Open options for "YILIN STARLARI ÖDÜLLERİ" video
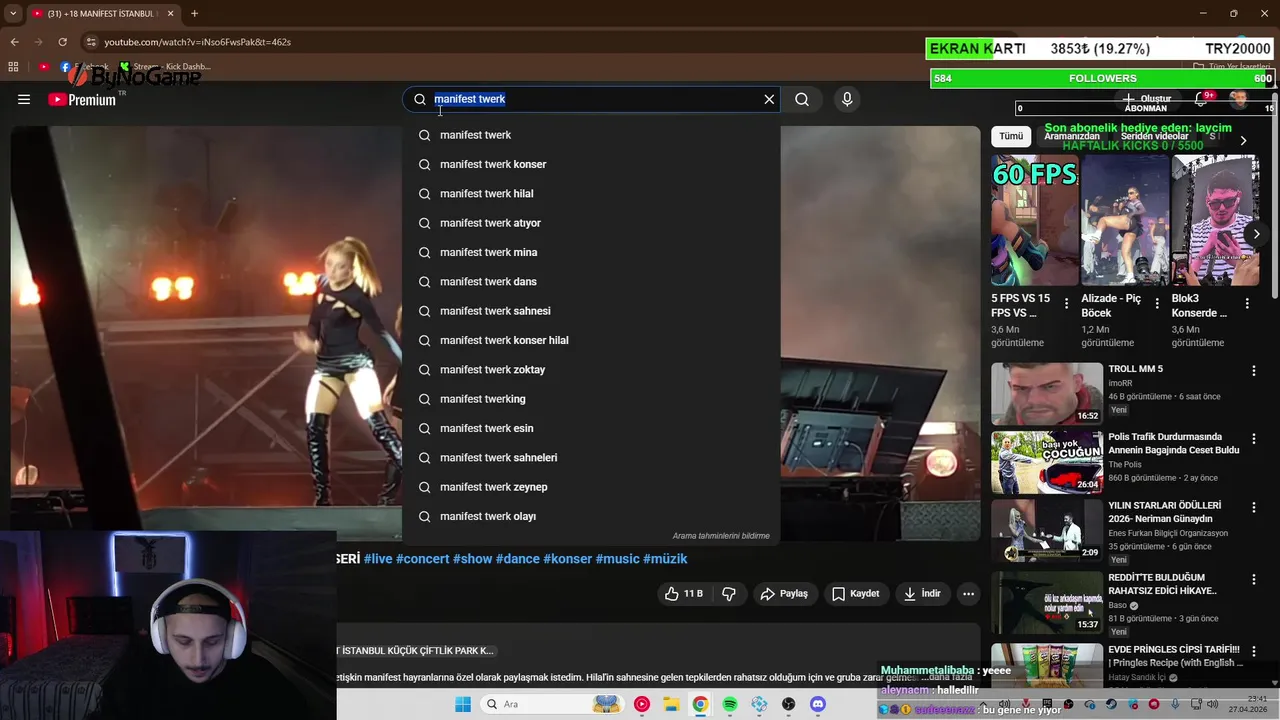This screenshot has width=1280, height=720. pyautogui.click(x=1253, y=508)
